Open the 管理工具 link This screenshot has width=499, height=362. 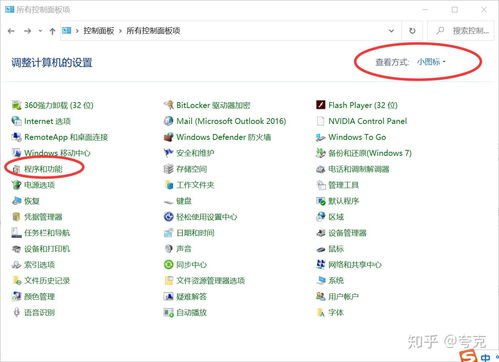point(343,185)
